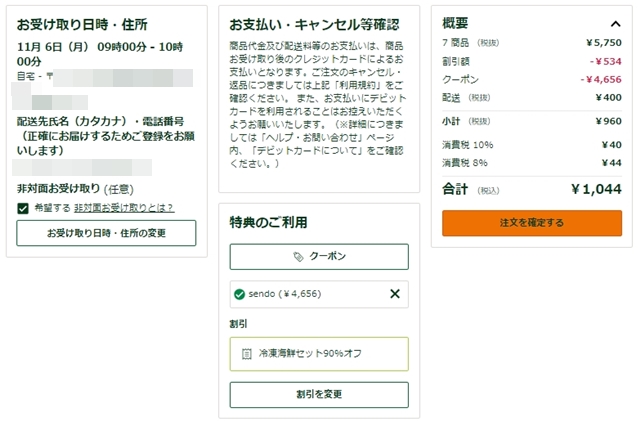The image size is (640, 421).
Task: Click the 概要 heading
Action: coord(455,23)
